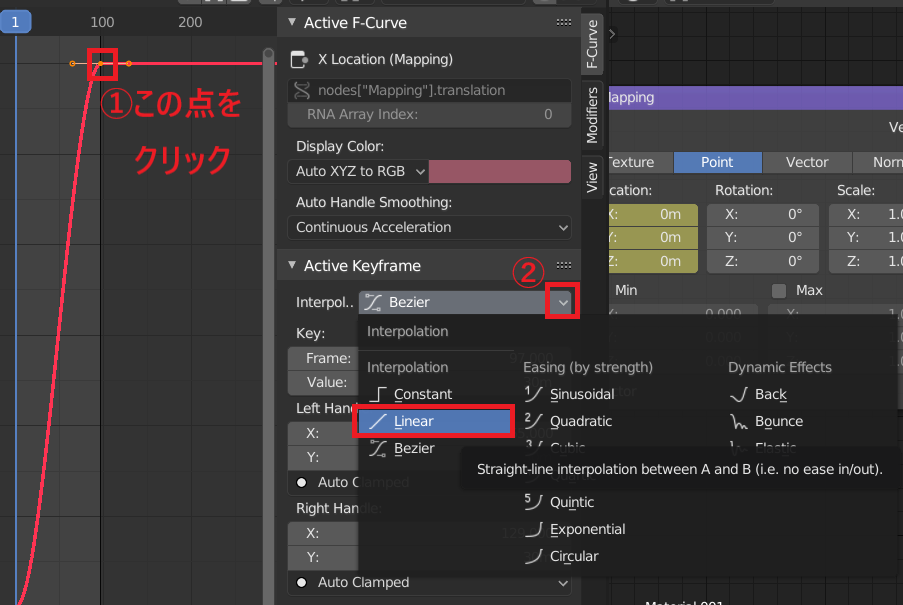This screenshot has height=605, width=903.
Task: Enable the Max checkbox in Mapping node
Action: click(779, 291)
